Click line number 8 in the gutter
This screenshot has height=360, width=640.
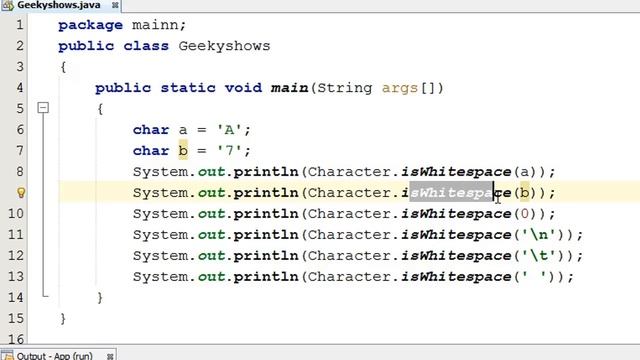pos(20,172)
